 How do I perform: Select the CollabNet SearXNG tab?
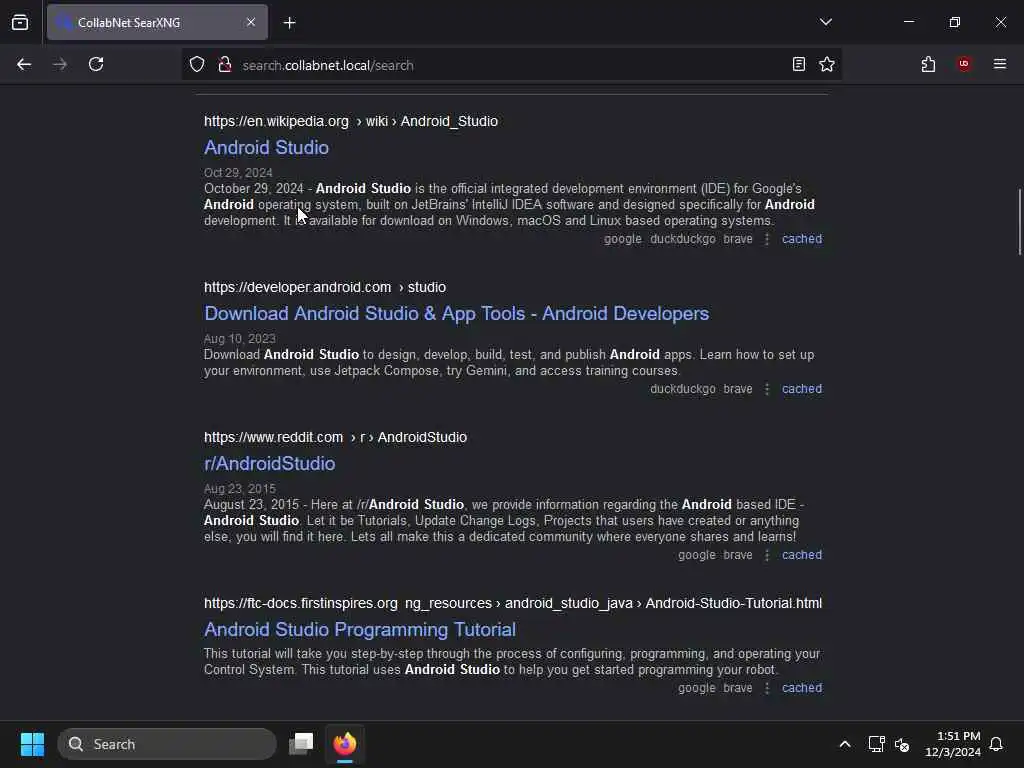coord(157,22)
